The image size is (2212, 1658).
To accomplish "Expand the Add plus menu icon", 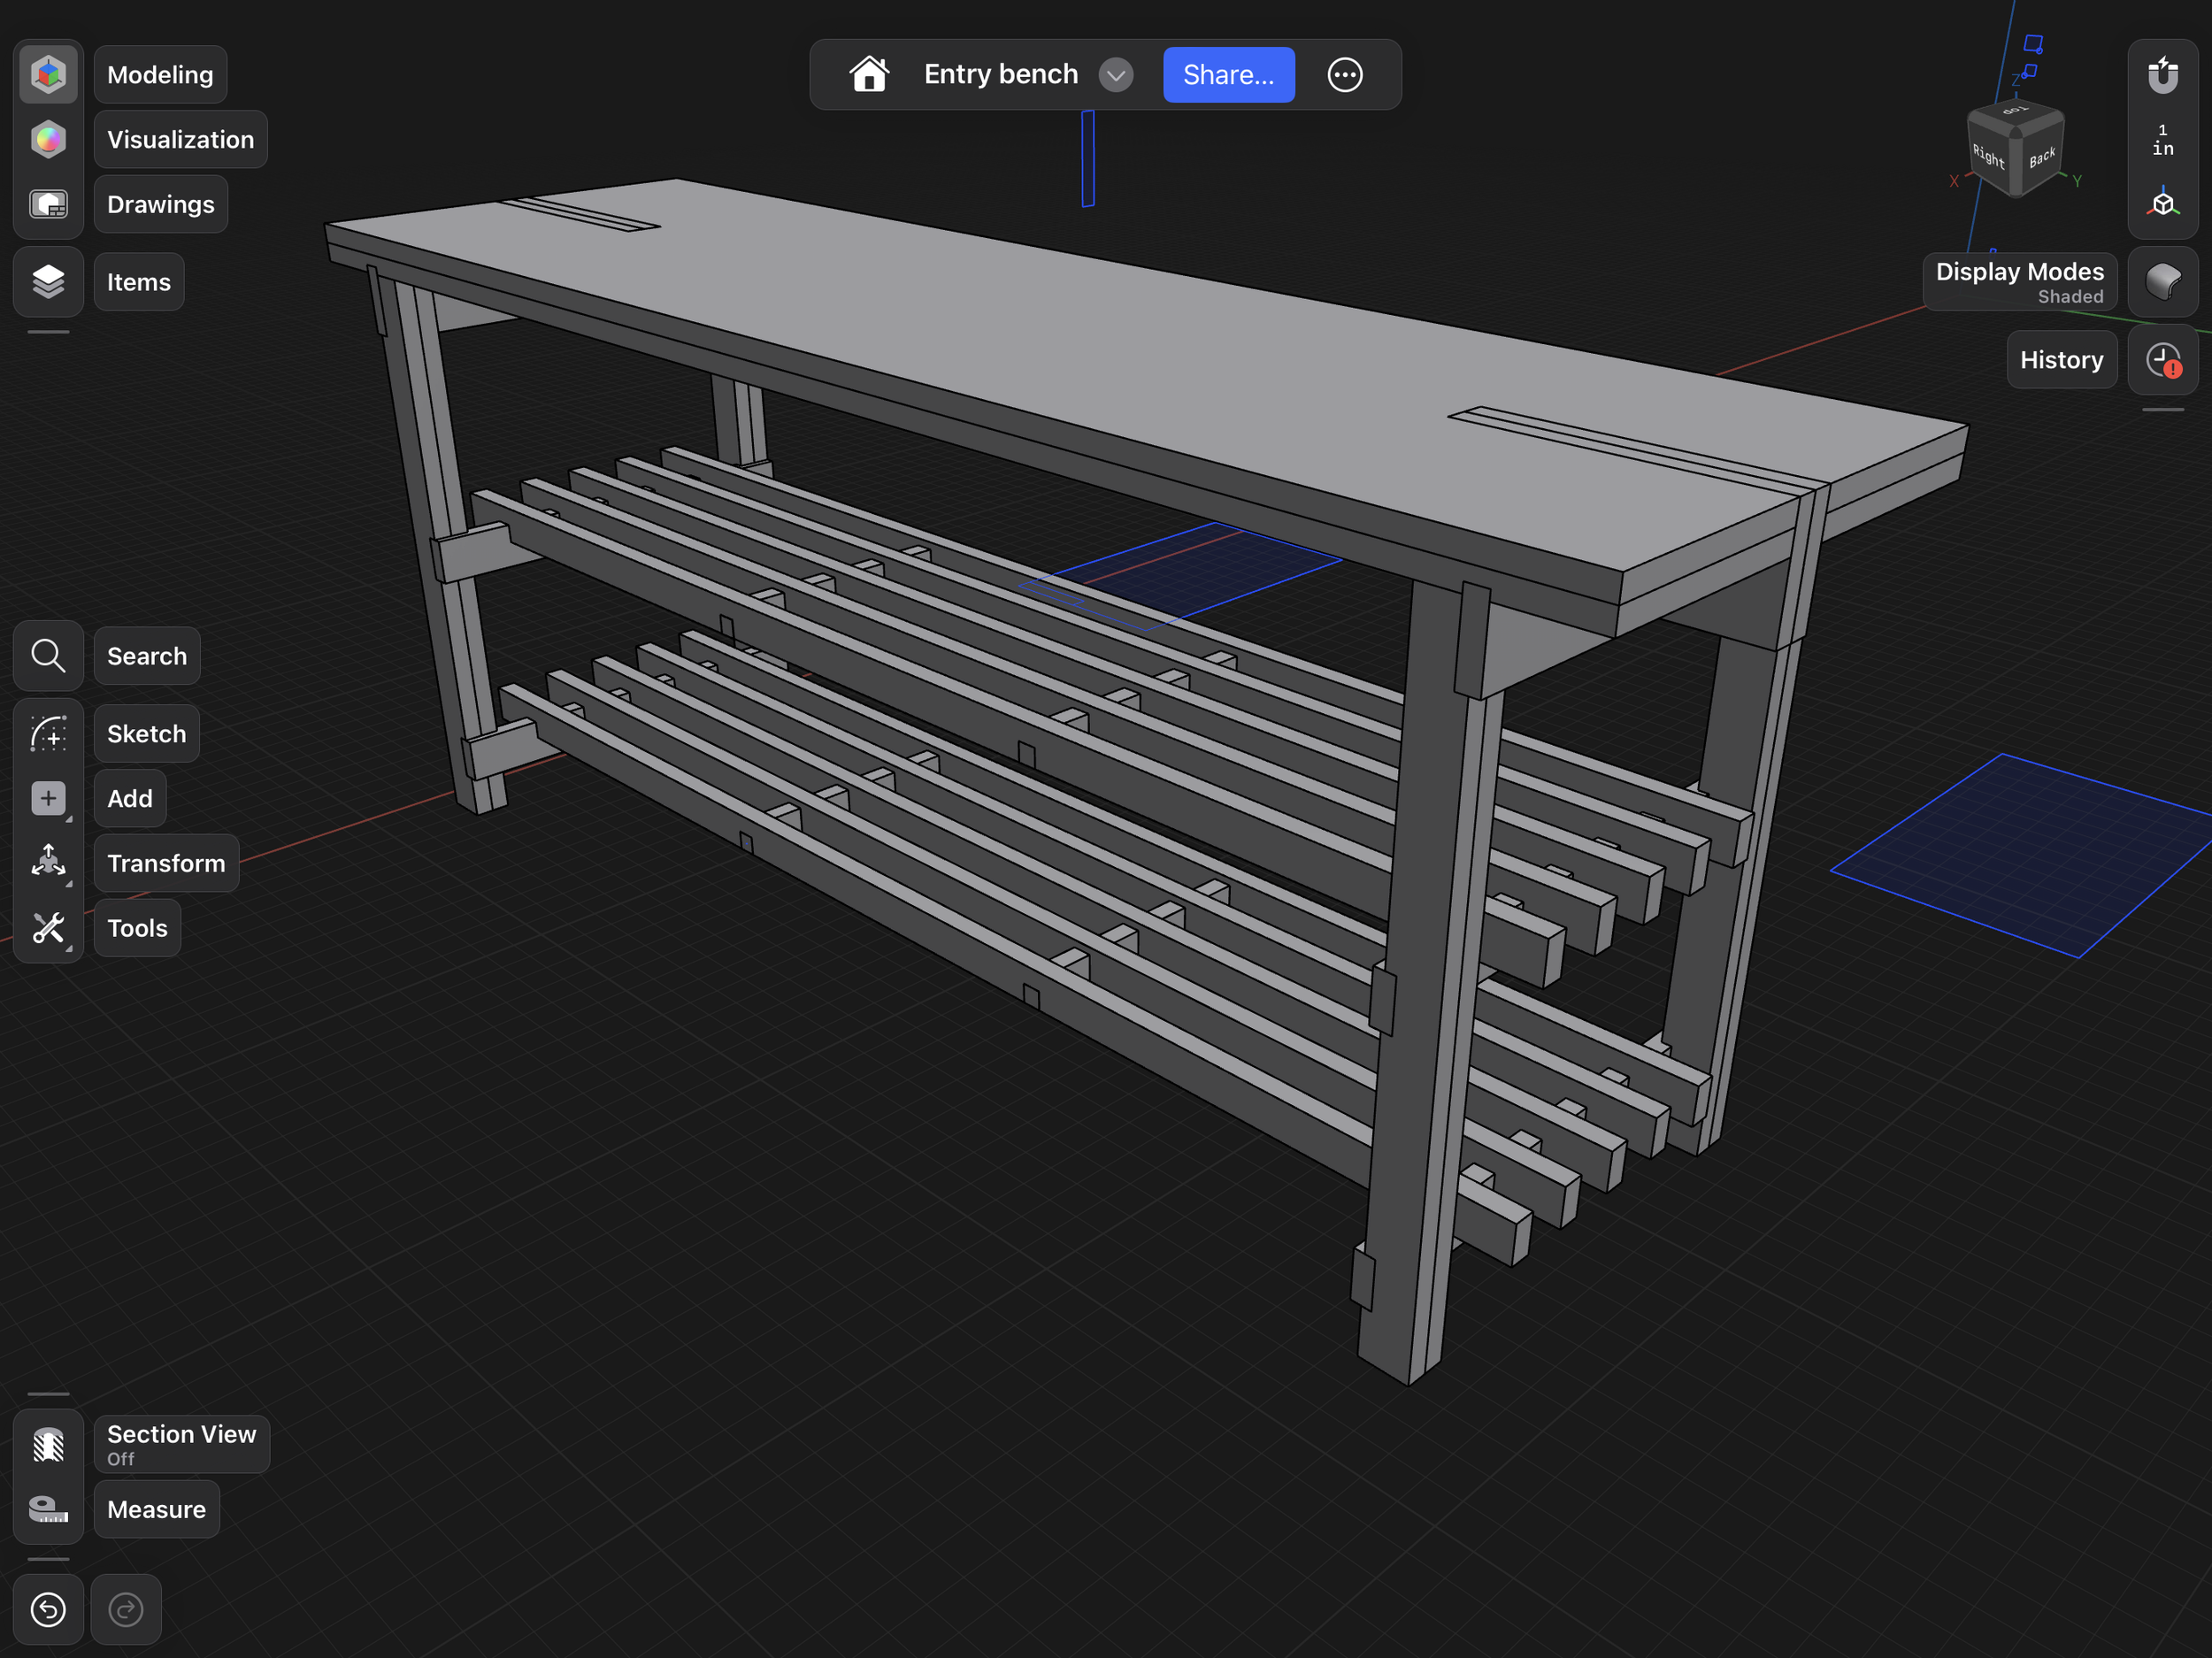I will (x=48, y=798).
